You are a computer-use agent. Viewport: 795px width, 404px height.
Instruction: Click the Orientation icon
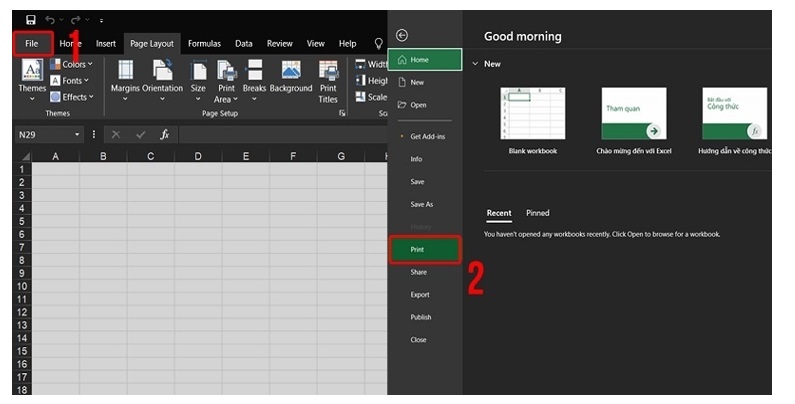[x=162, y=72]
